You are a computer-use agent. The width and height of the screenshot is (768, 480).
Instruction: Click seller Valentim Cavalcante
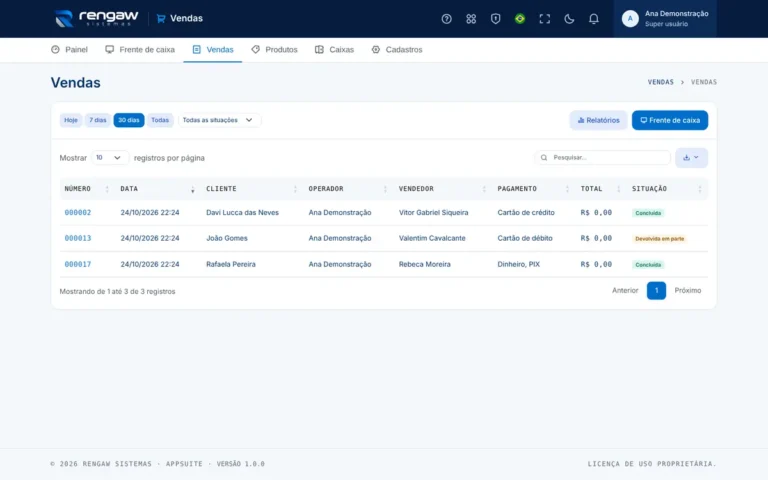point(432,238)
